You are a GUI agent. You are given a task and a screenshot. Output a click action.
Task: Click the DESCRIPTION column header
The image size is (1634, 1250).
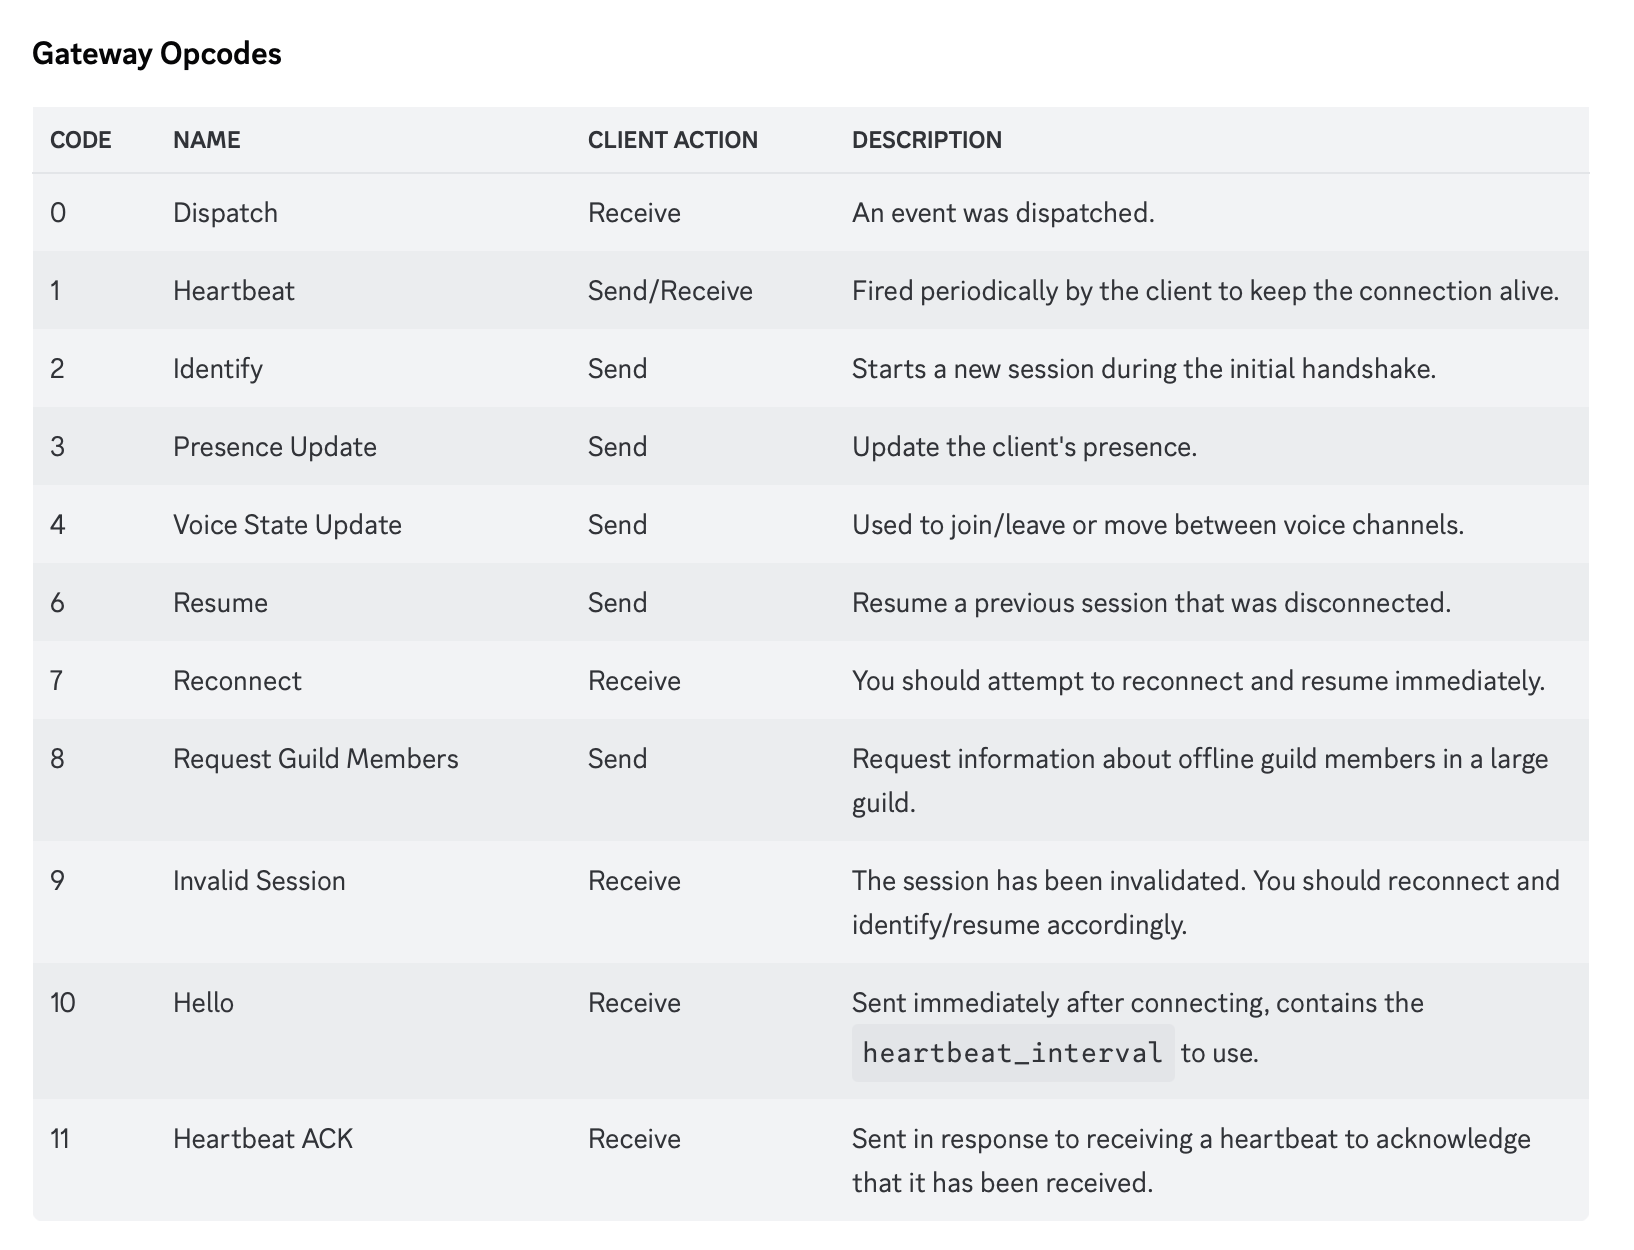[x=926, y=140]
